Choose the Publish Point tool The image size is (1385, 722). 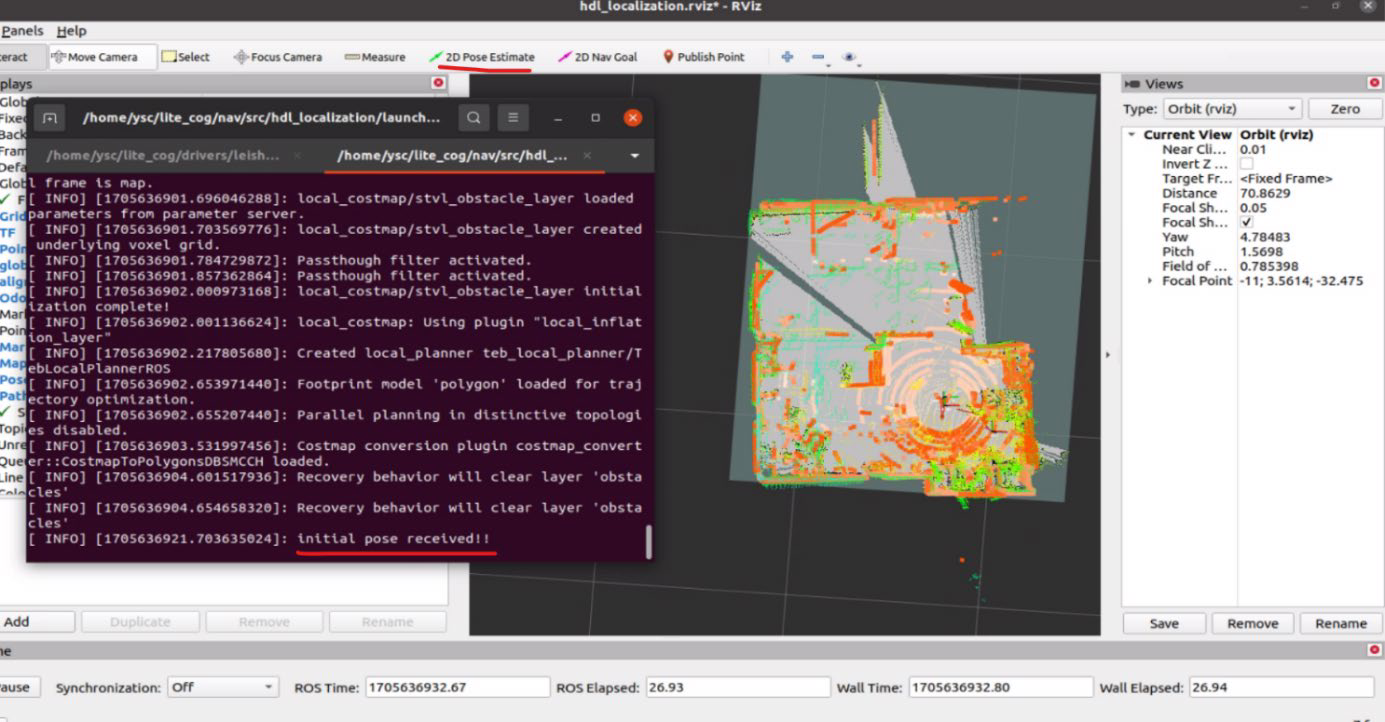tap(704, 57)
